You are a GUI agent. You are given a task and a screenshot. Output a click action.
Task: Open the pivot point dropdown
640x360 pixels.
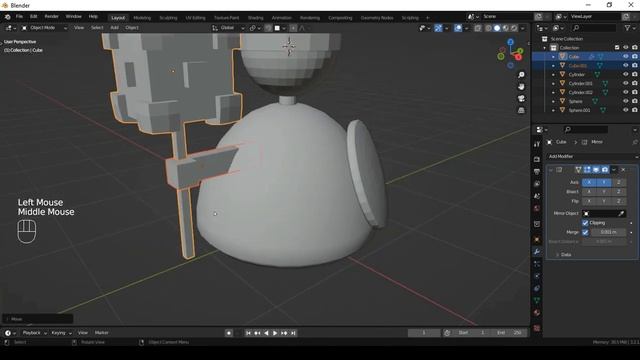coord(255,28)
